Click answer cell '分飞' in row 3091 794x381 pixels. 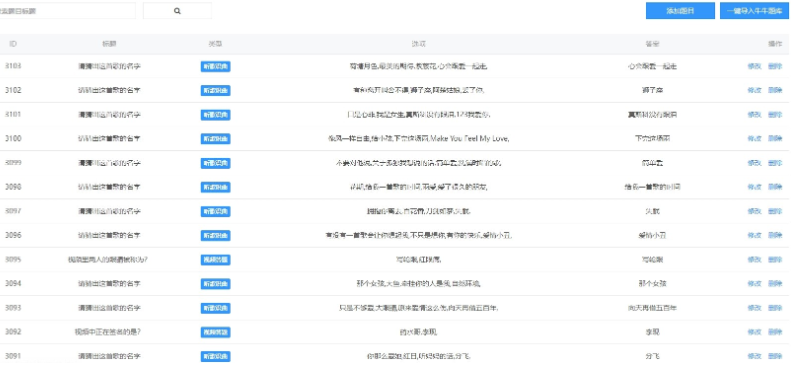coord(652,356)
